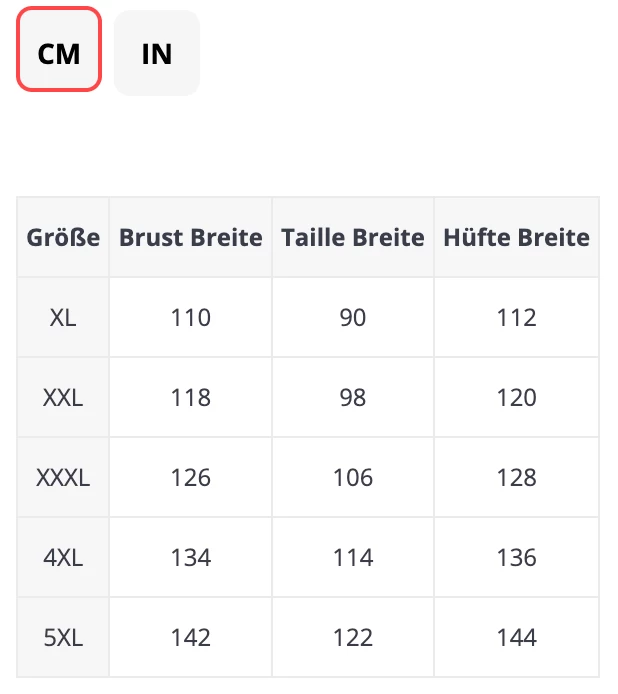The height and width of the screenshot is (694, 618).
Task: Switch size units to IN
Action: [x=157, y=52]
